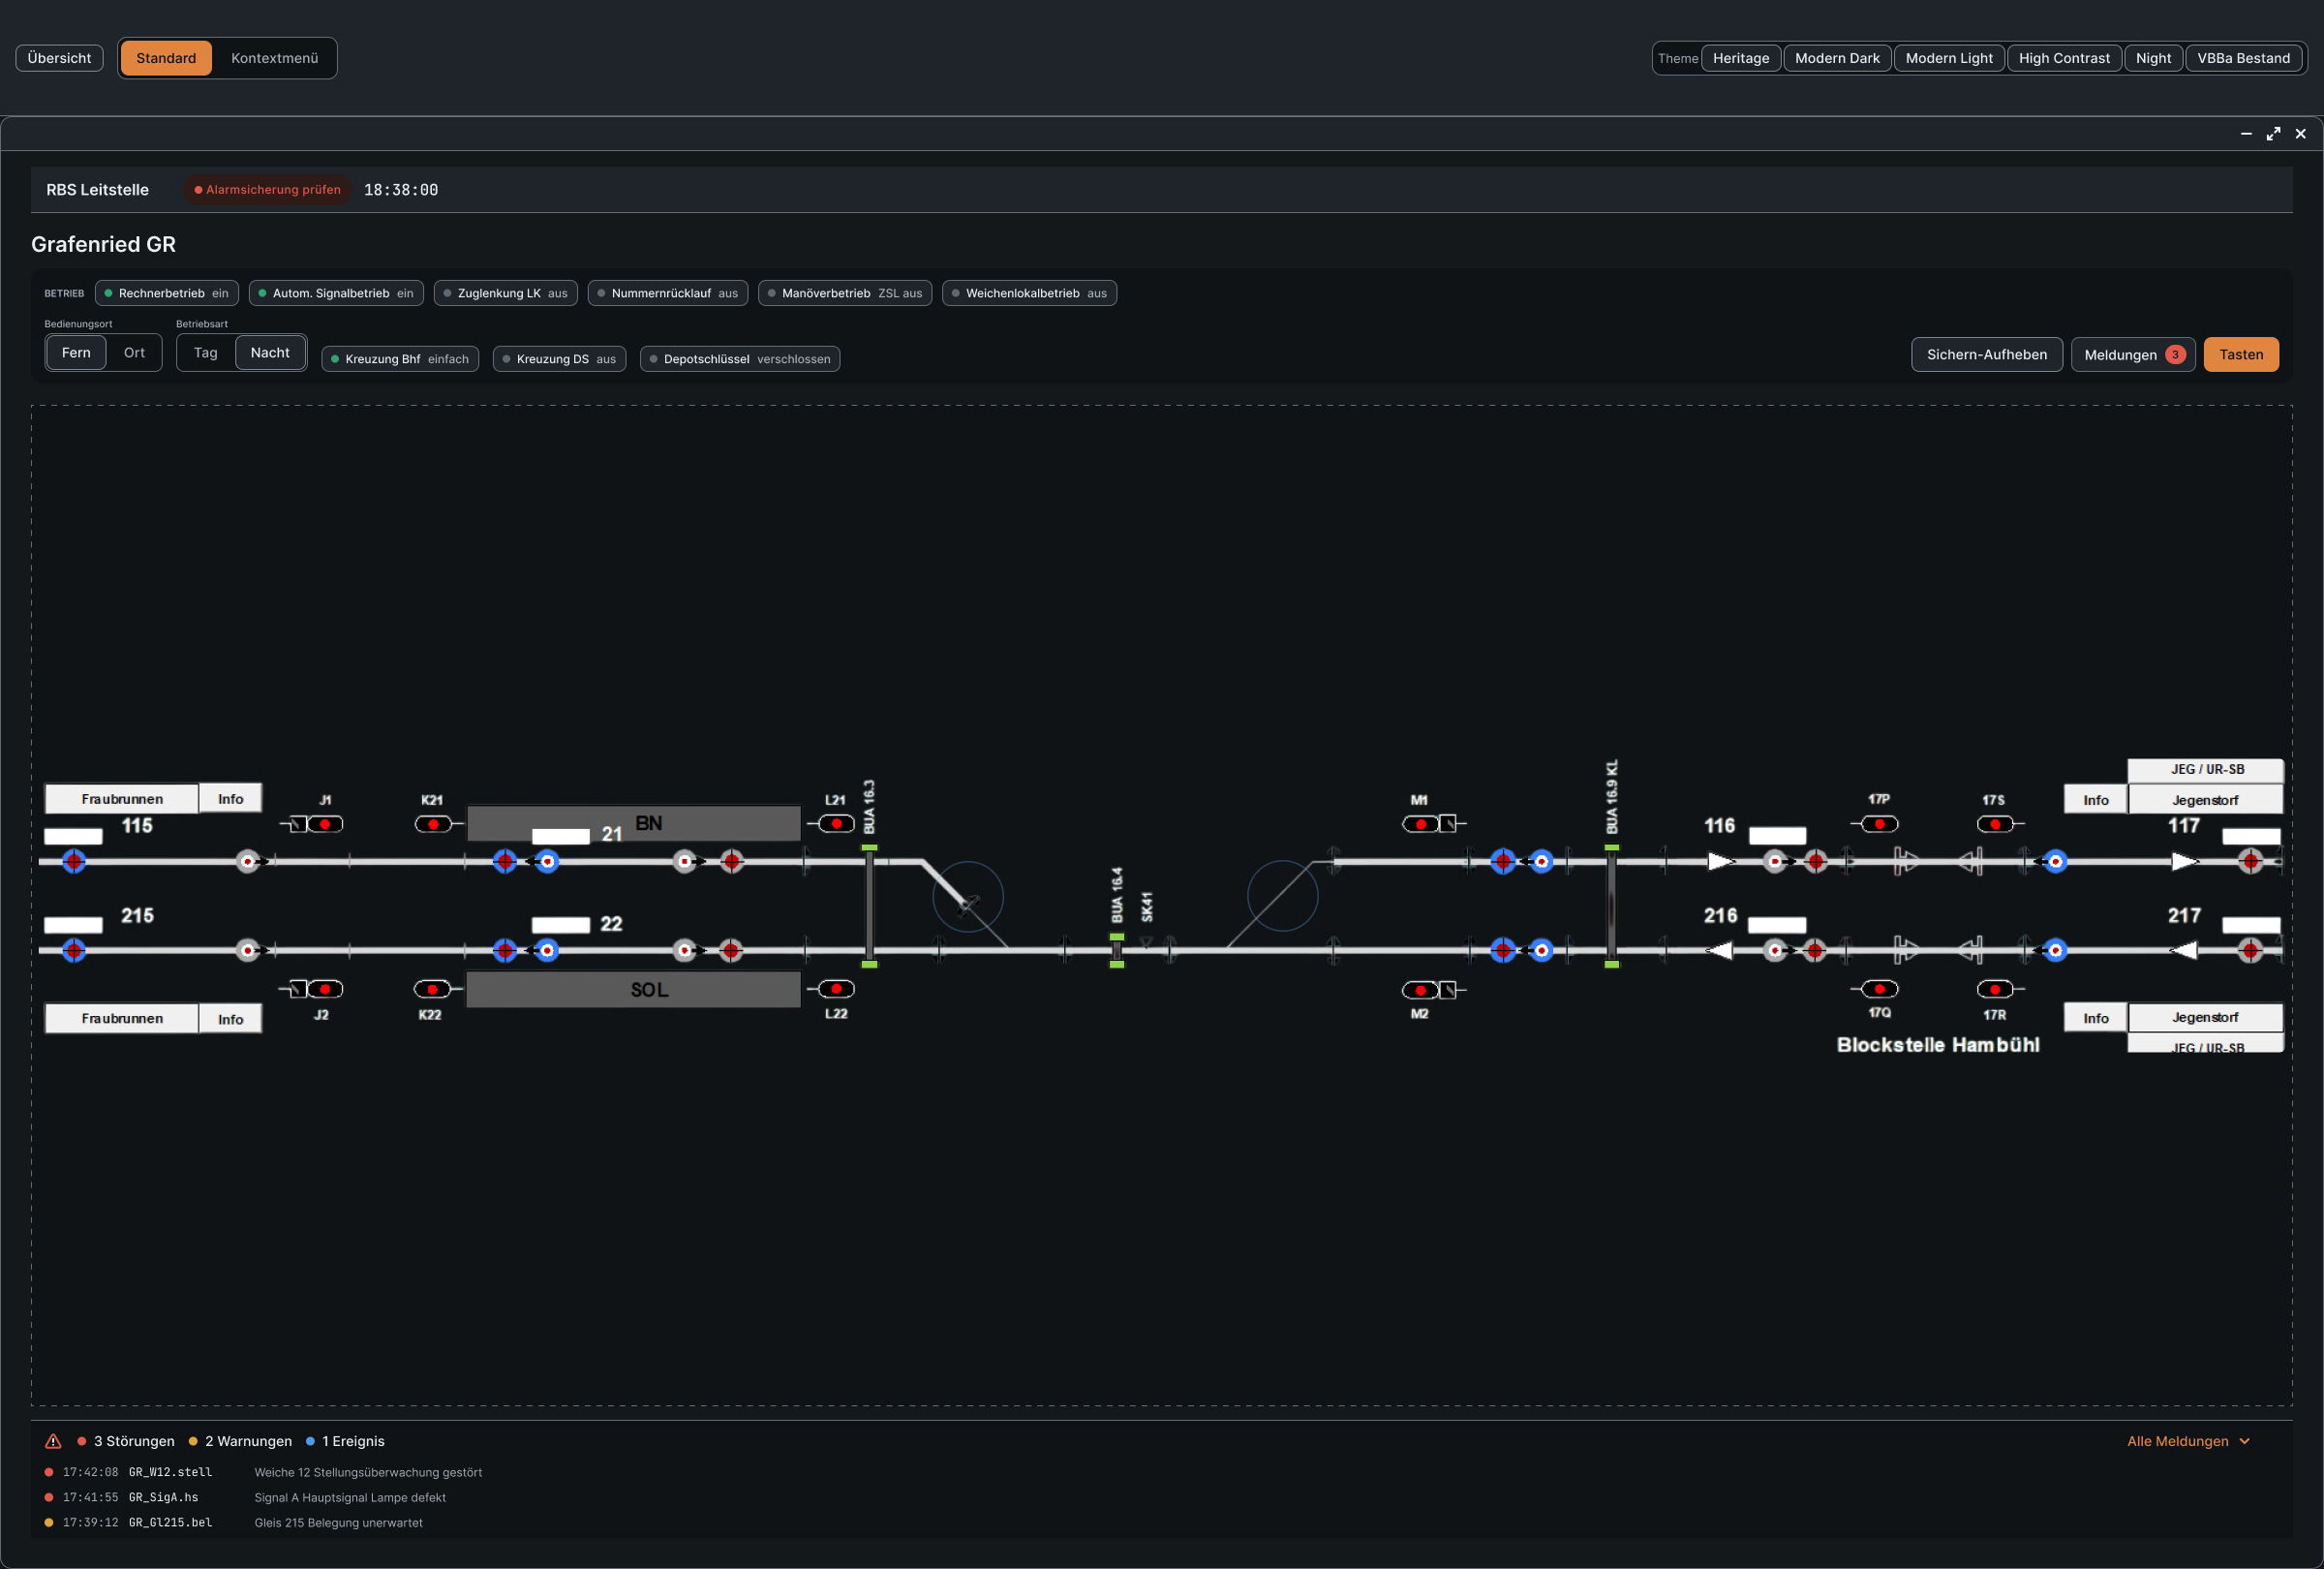Screen dimensions: 2324x1569
Task: Apply the High Contrast theme
Action: point(2064,58)
